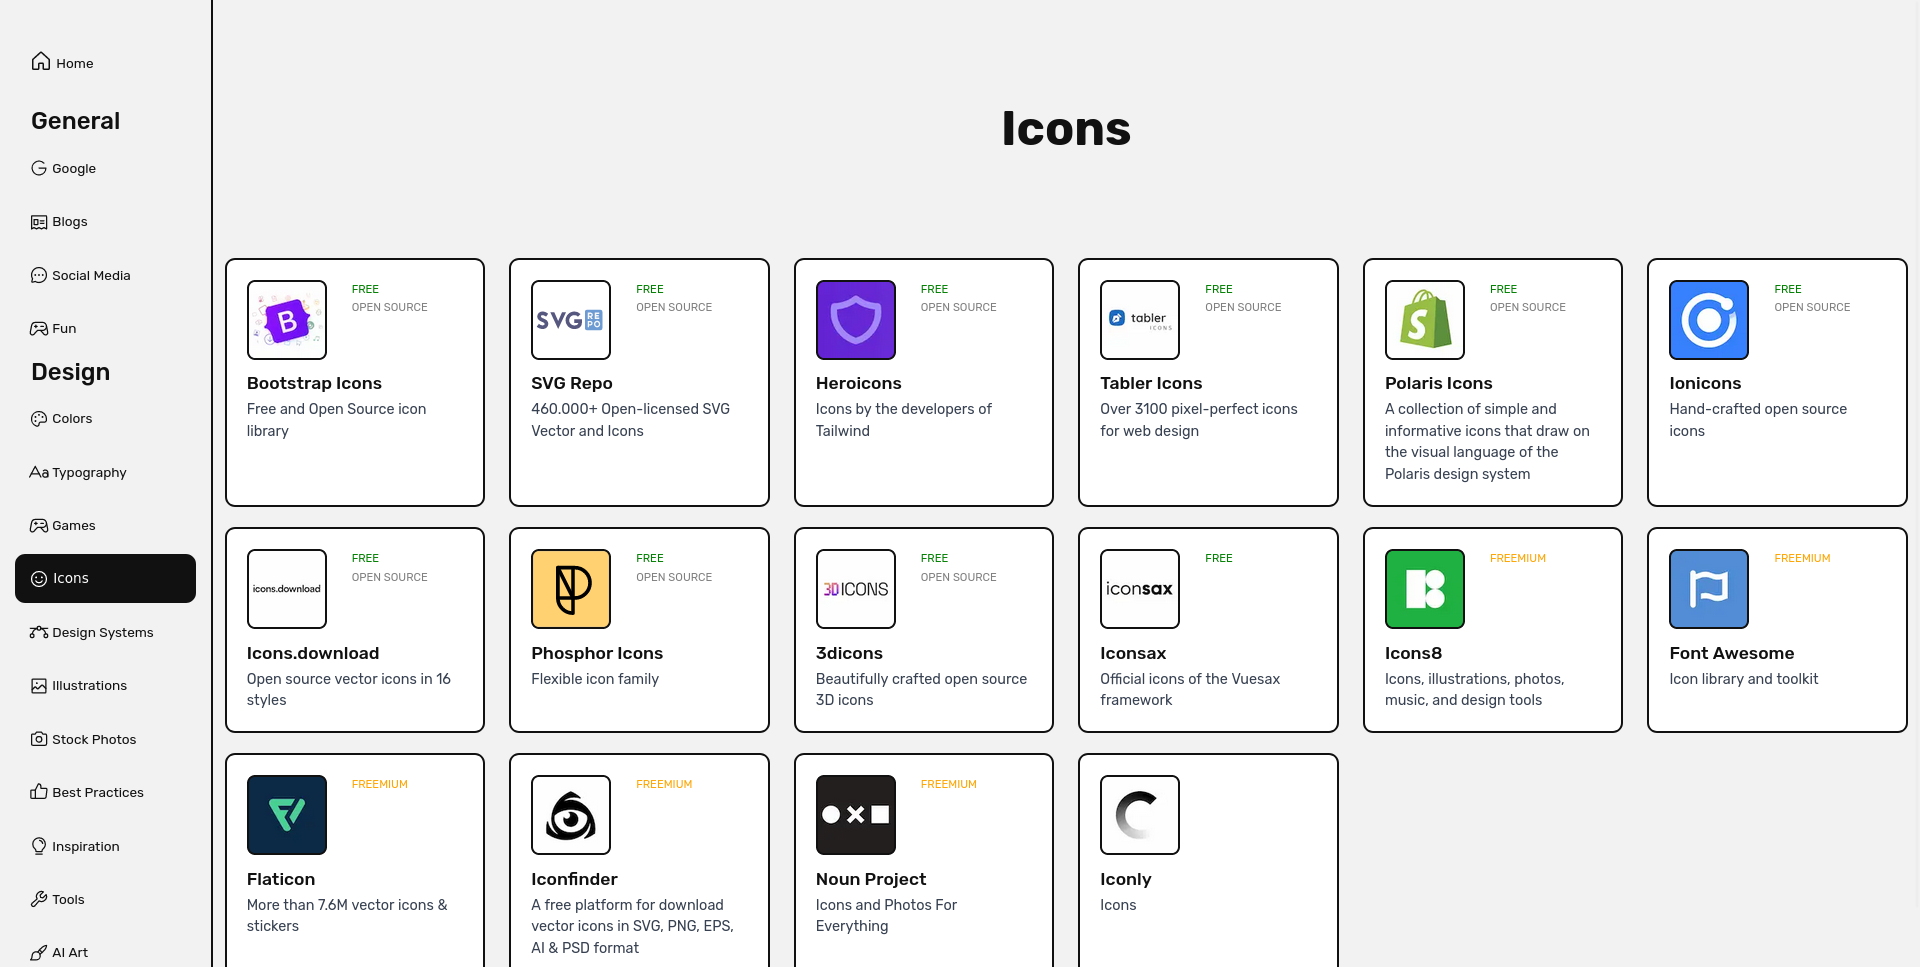Open the Heroicons title link
The image size is (1920, 967).
pyautogui.click(x=858, y=383)
